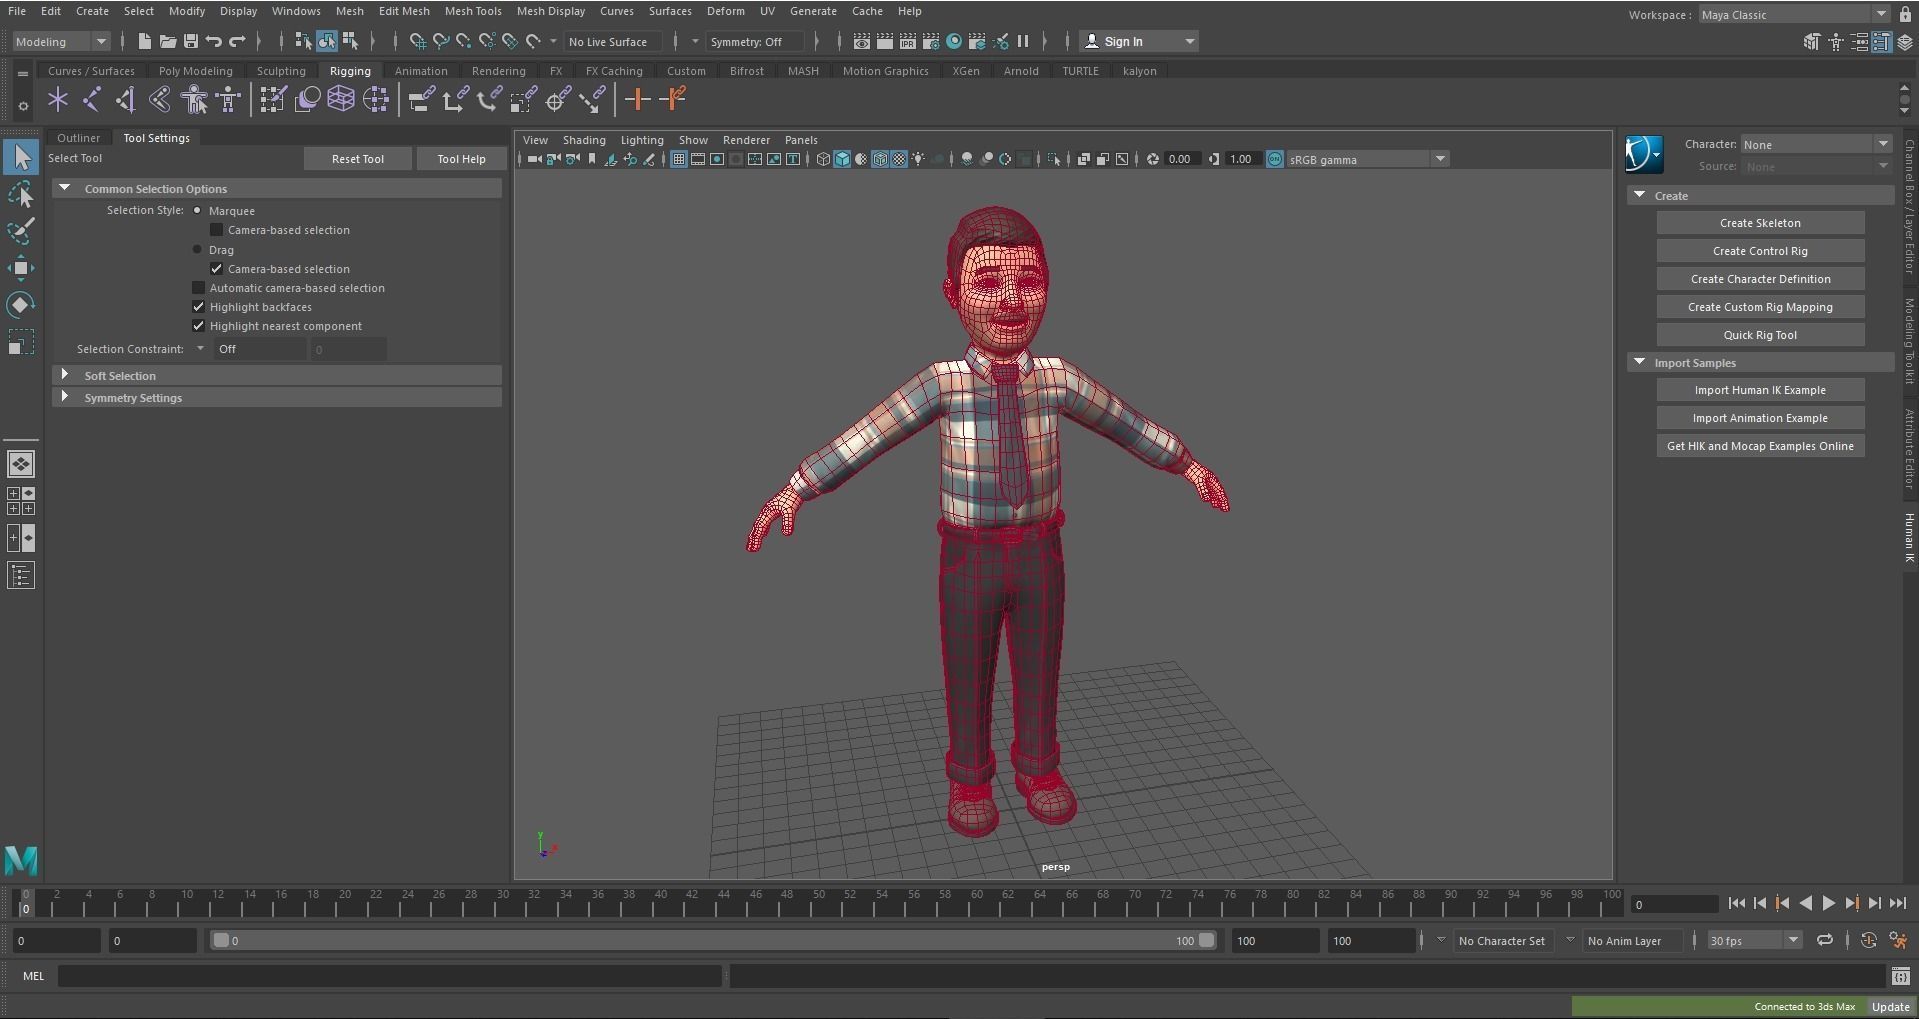This screenshot has height=1019, width=1919.
Task: Open the sRGB gamma dropdown in viewport
Action: tap(1367, 159)
